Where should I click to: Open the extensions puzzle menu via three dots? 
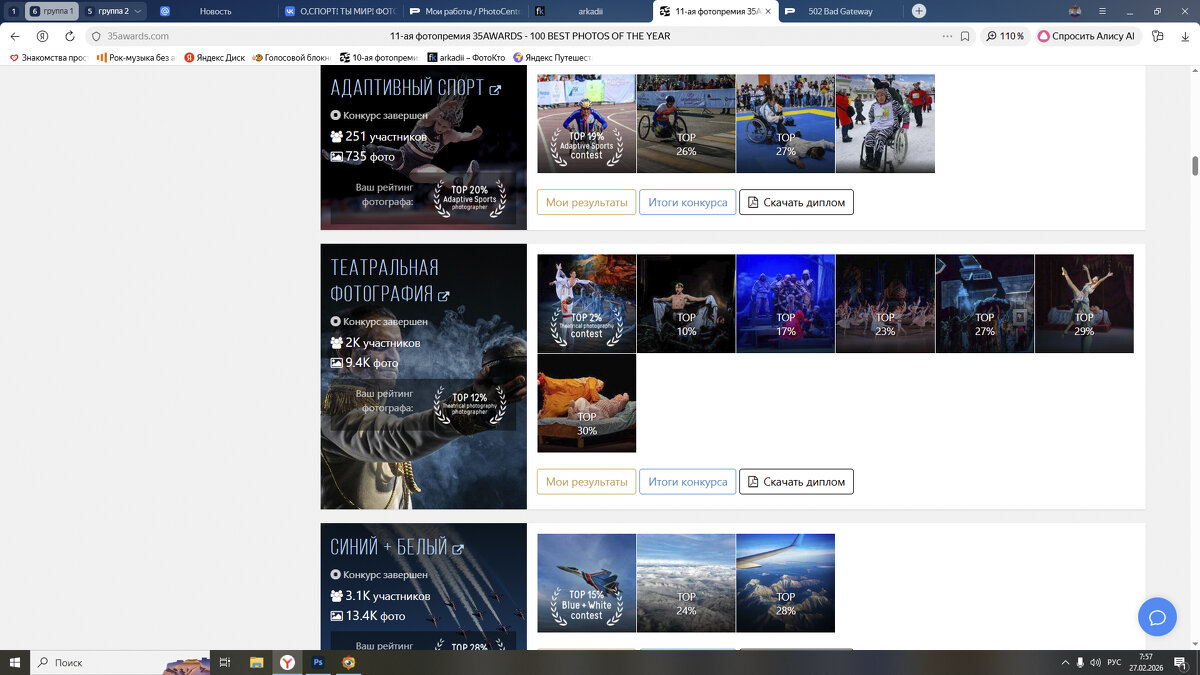(948, 34)
